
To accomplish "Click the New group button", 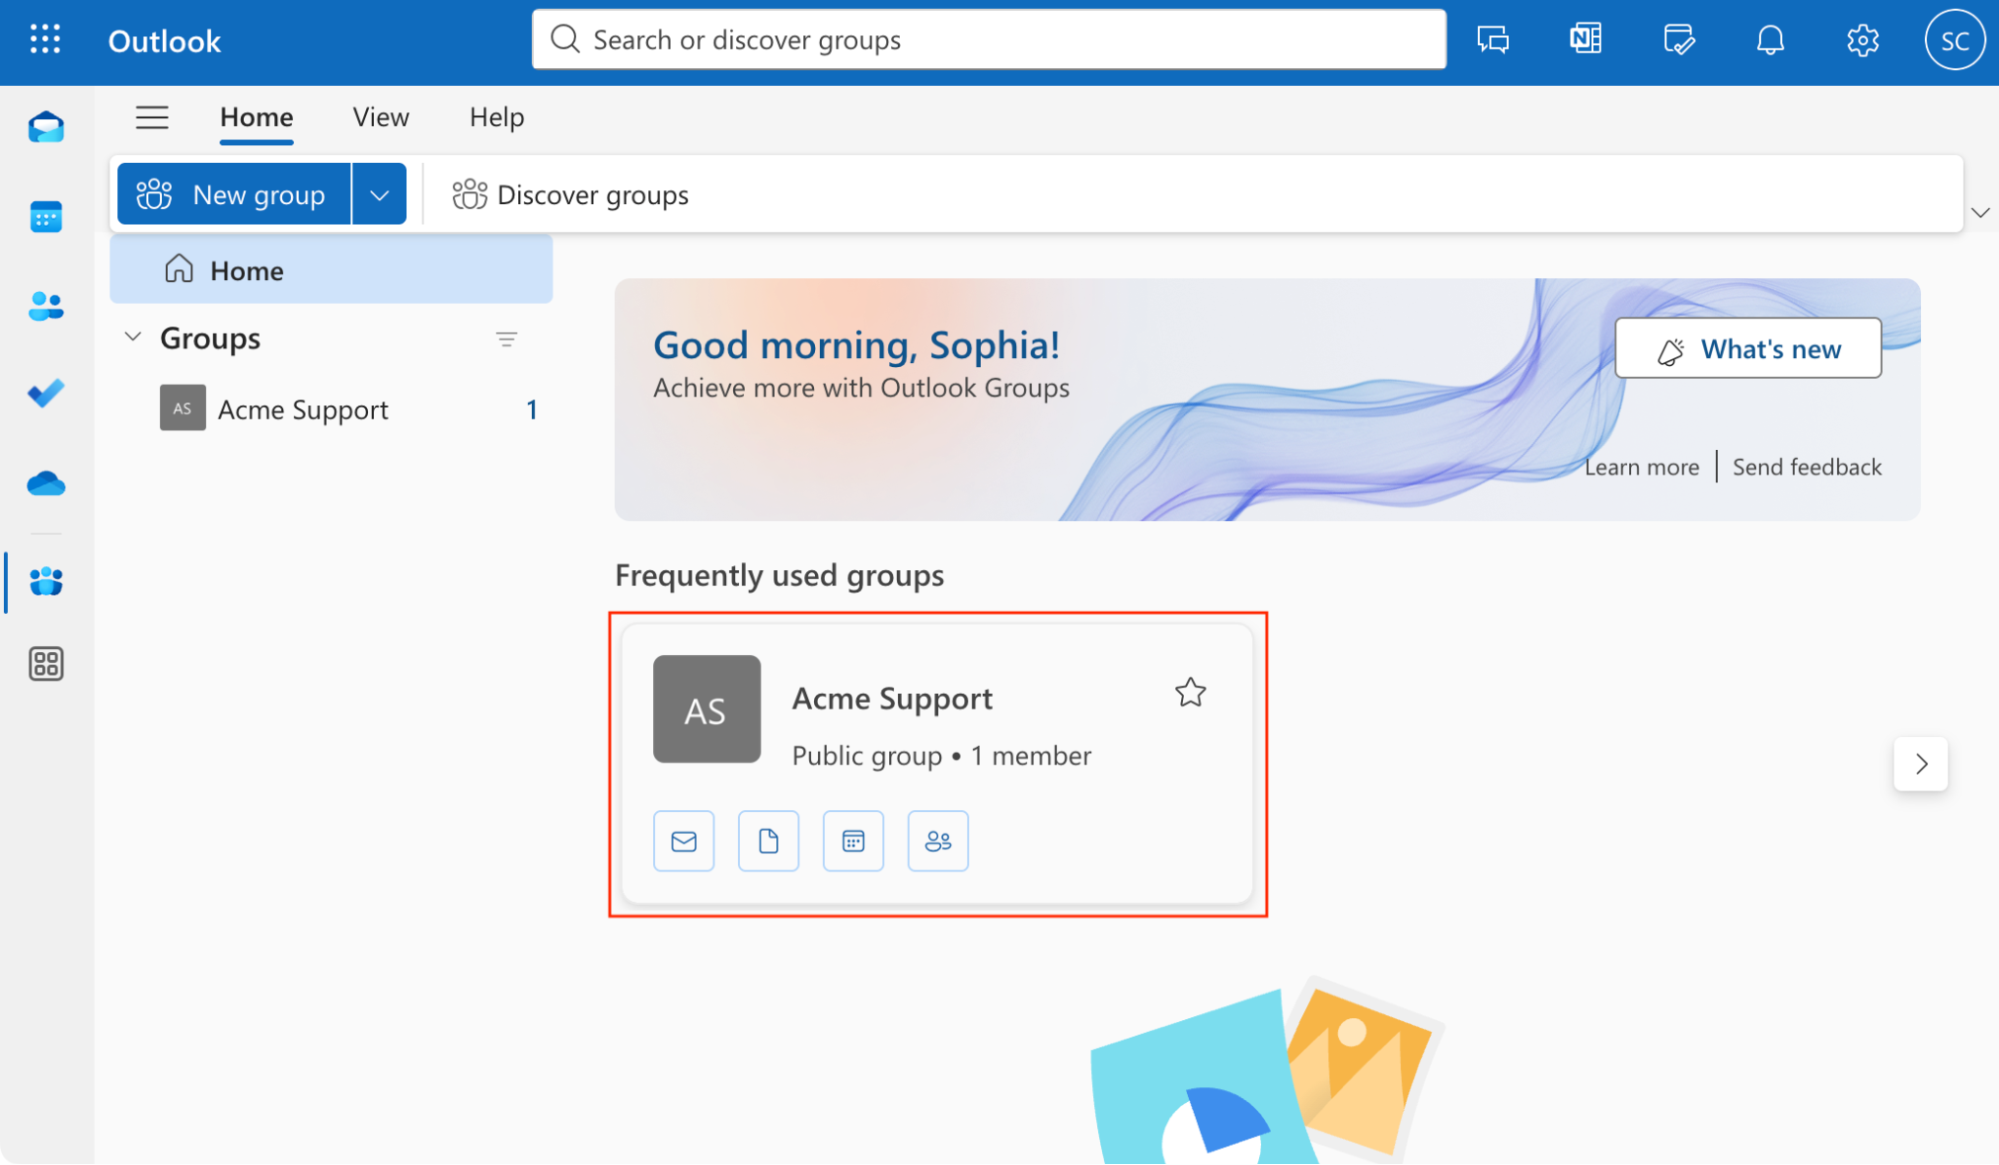I will click(x=234, y=194).
